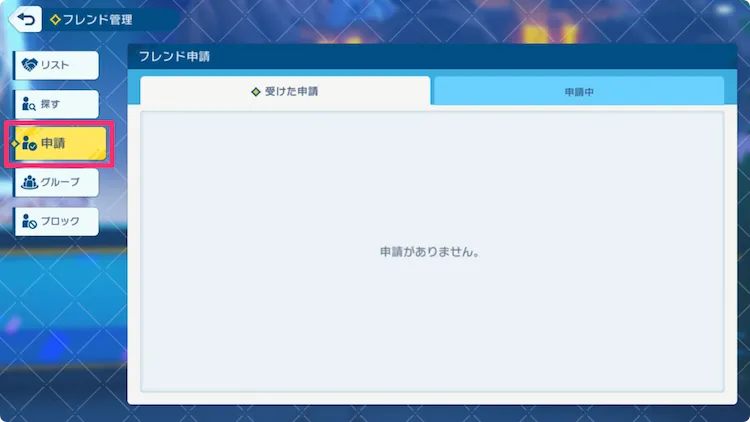Click the handshake icon on リスト
The image size is (750, 422).
pyautogui.click(x=29, y=65)
